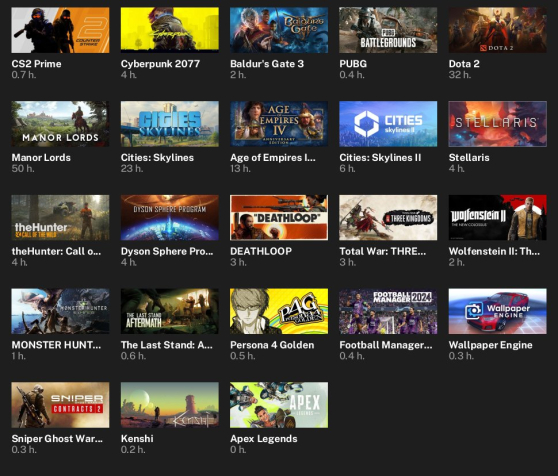Select the Stellaris cover art

pos(498,124)
